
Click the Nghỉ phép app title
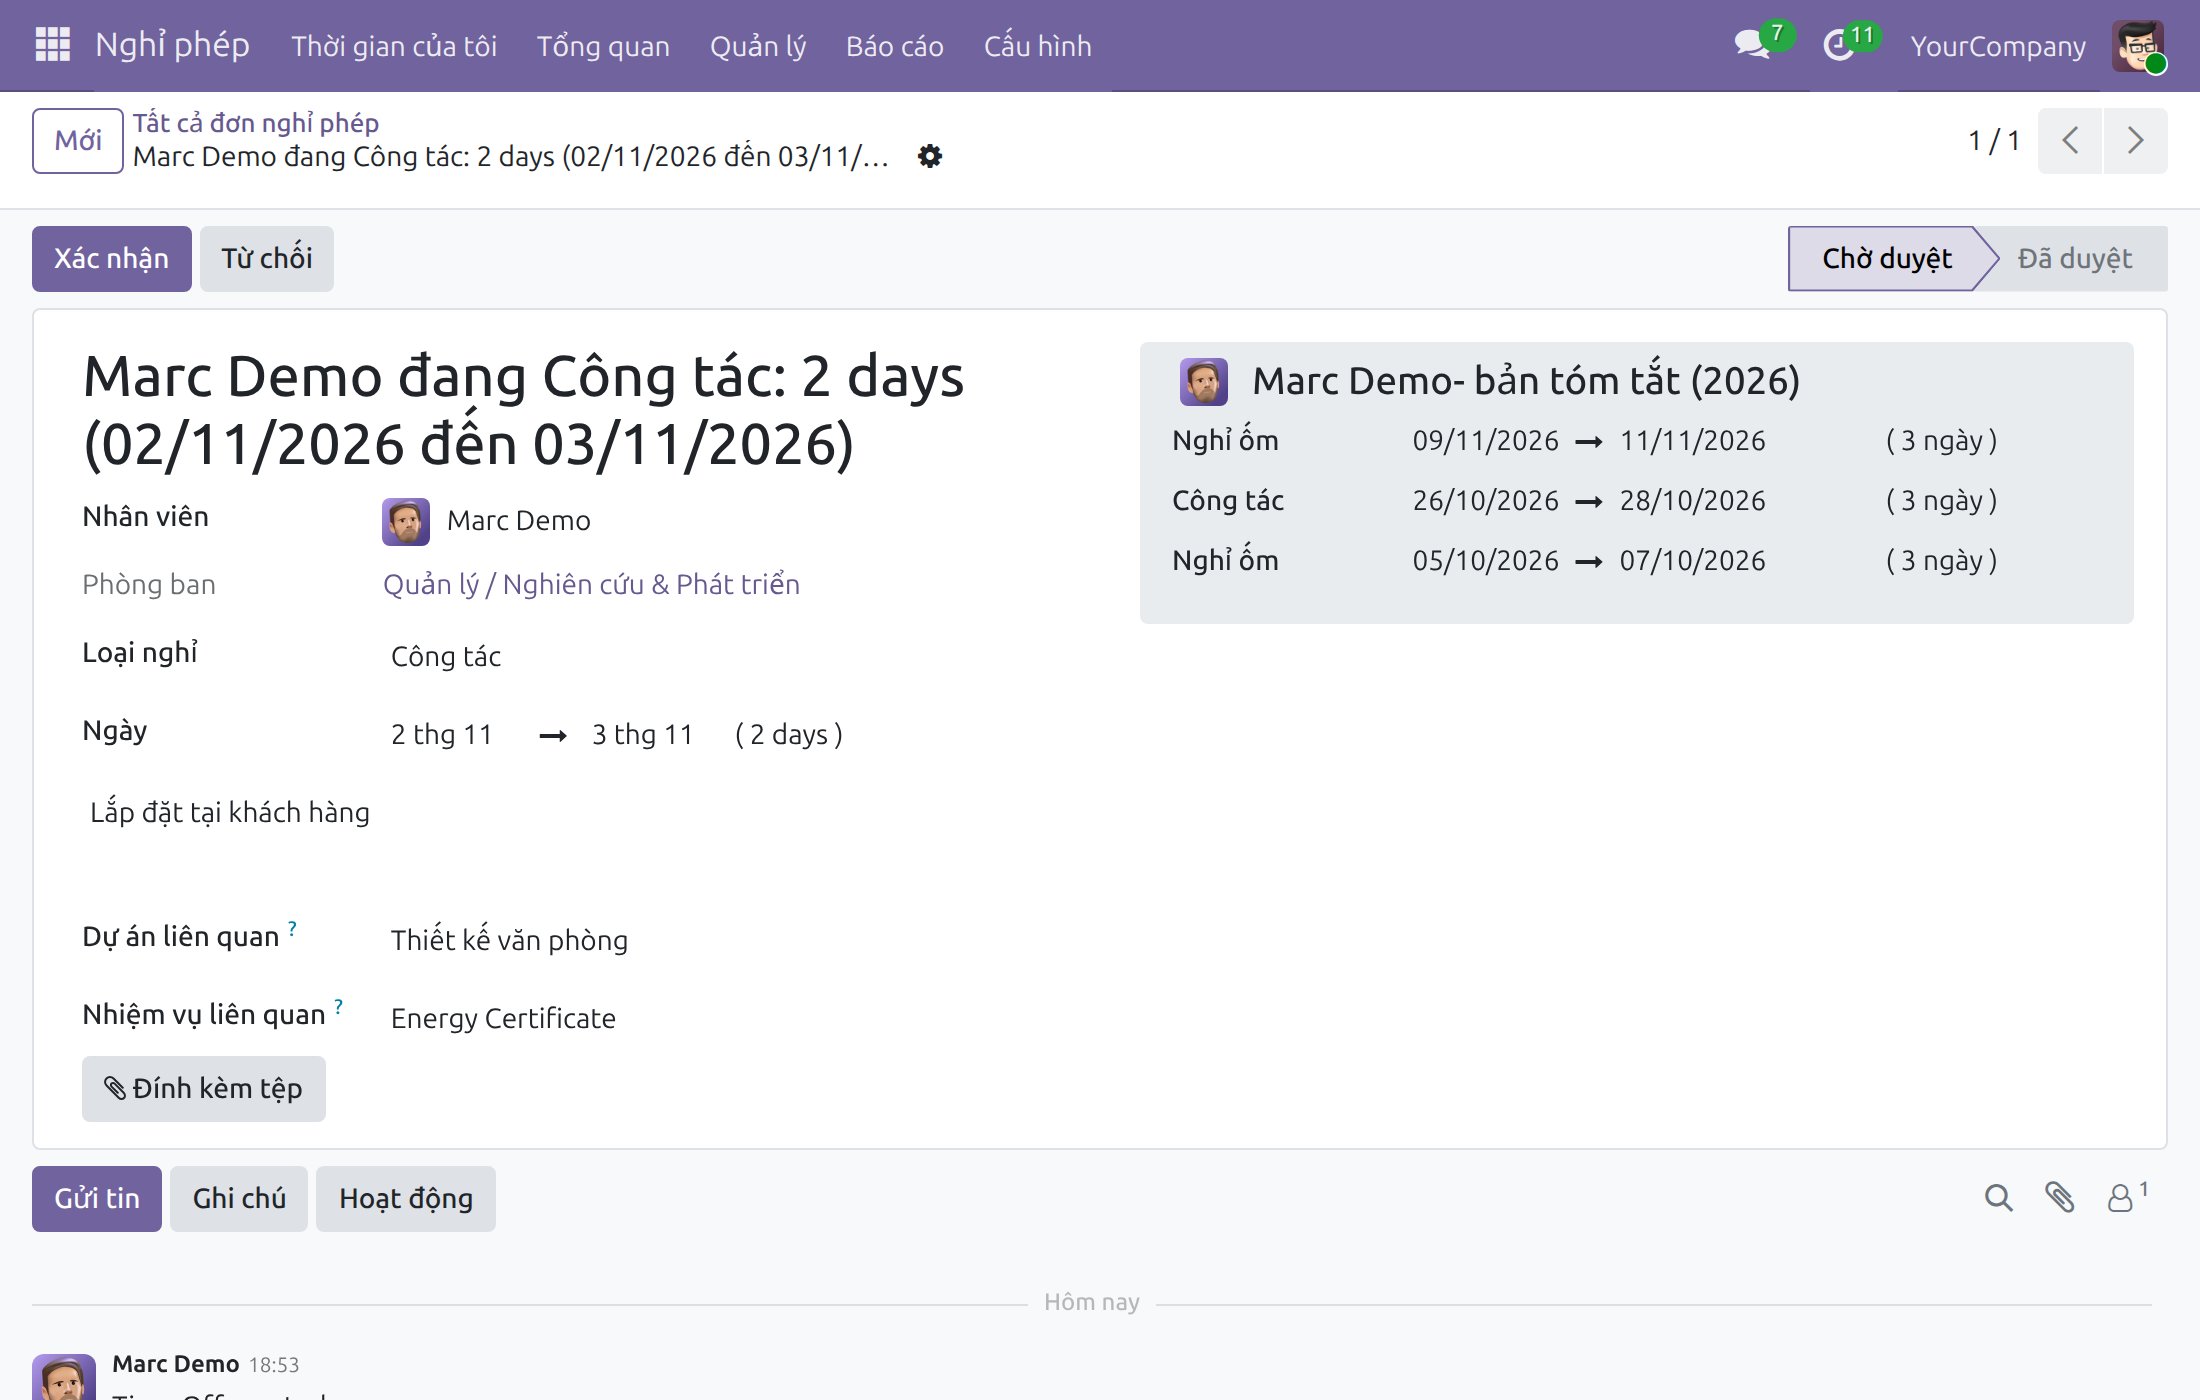point(172,45)
